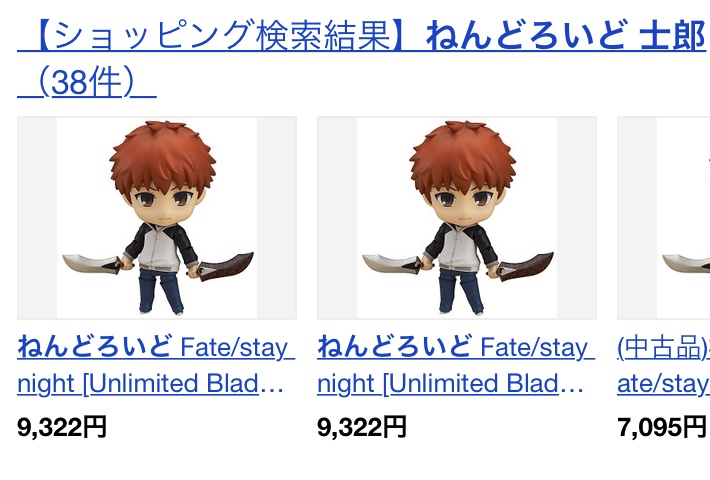
Task: Open the partially visible third product thumbnail
Action: (664, 218)
